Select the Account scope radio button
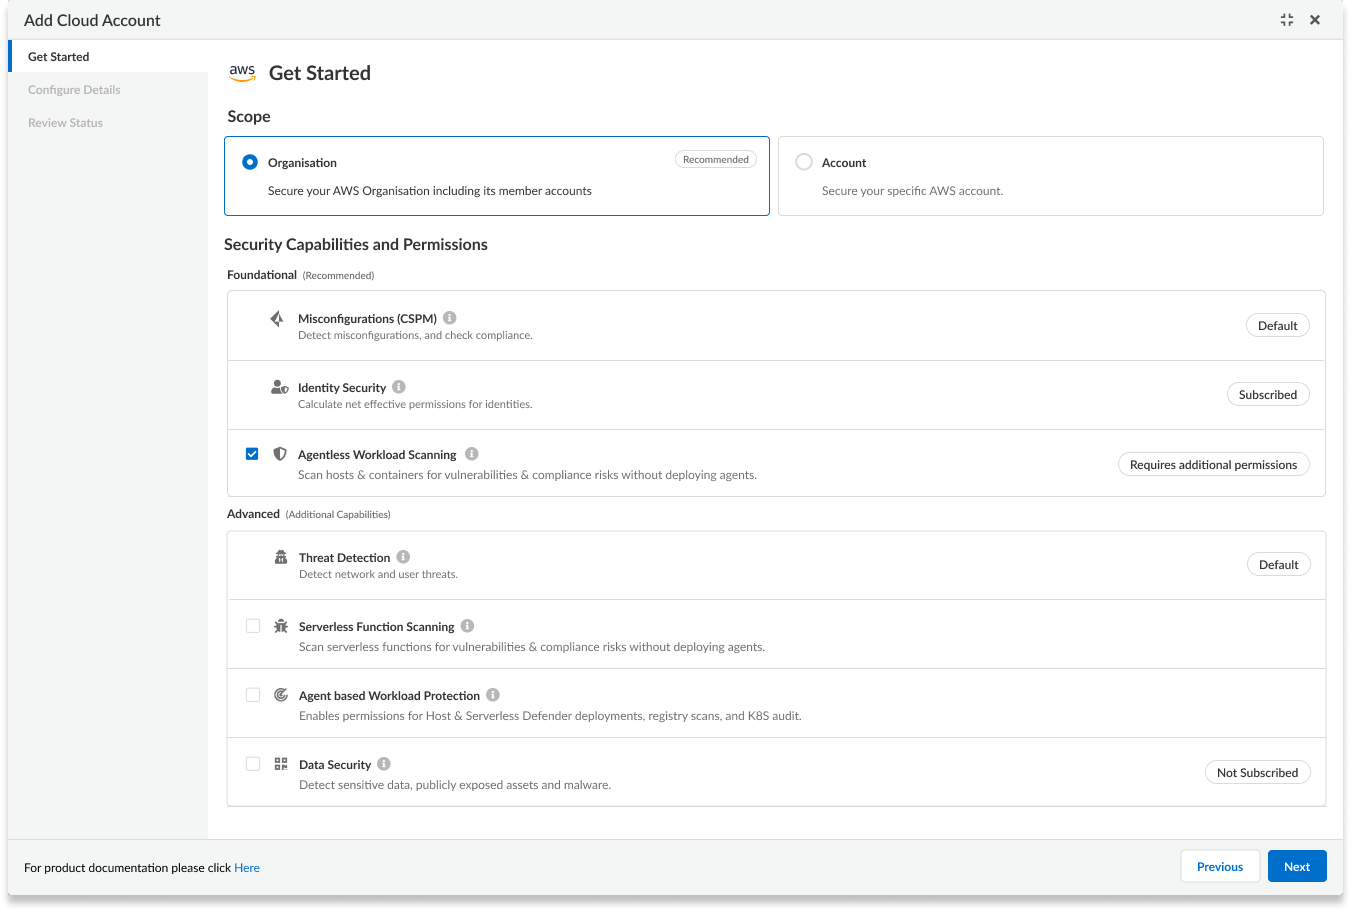The height and width of the screenshot is (911, 1351). point(804,162)
